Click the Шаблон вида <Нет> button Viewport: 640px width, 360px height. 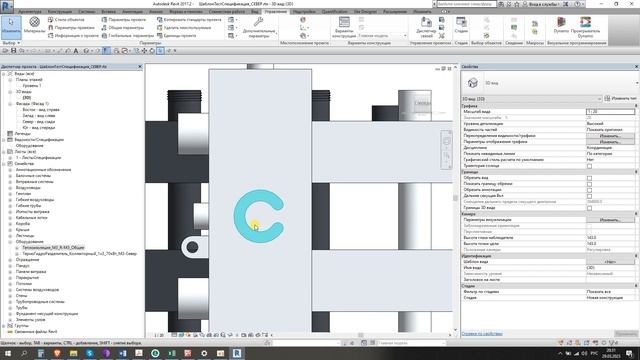(610, 262)
